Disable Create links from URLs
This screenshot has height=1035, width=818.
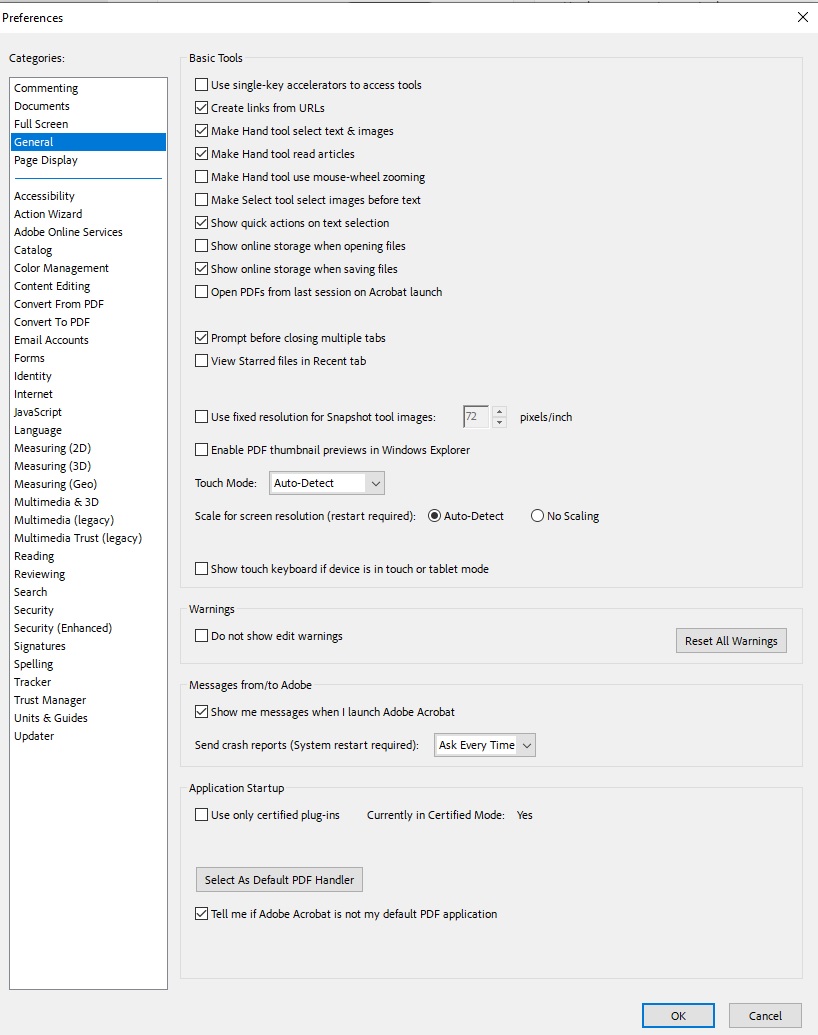point(201,107)
